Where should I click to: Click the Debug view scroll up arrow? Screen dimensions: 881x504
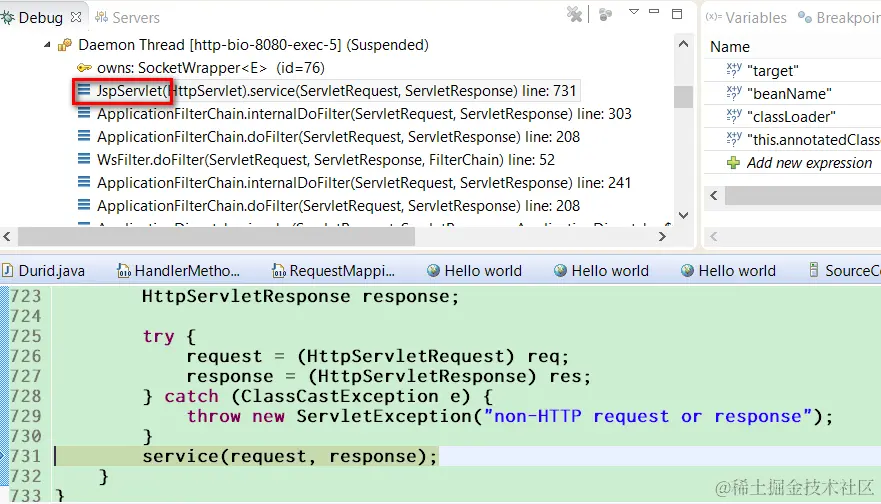pyautogui.click(x=683, y=44)
